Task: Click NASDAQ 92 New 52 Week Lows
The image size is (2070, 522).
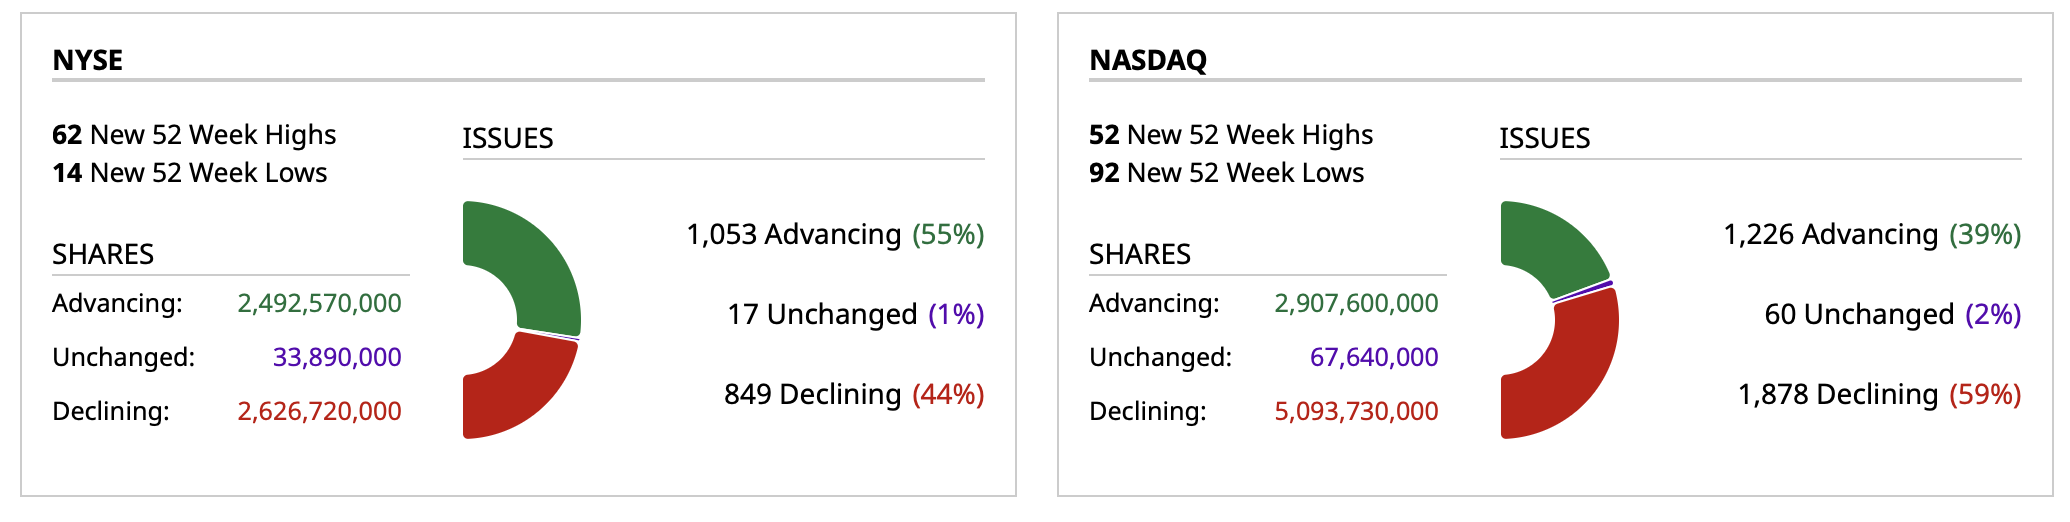Action: [1226, 173]
